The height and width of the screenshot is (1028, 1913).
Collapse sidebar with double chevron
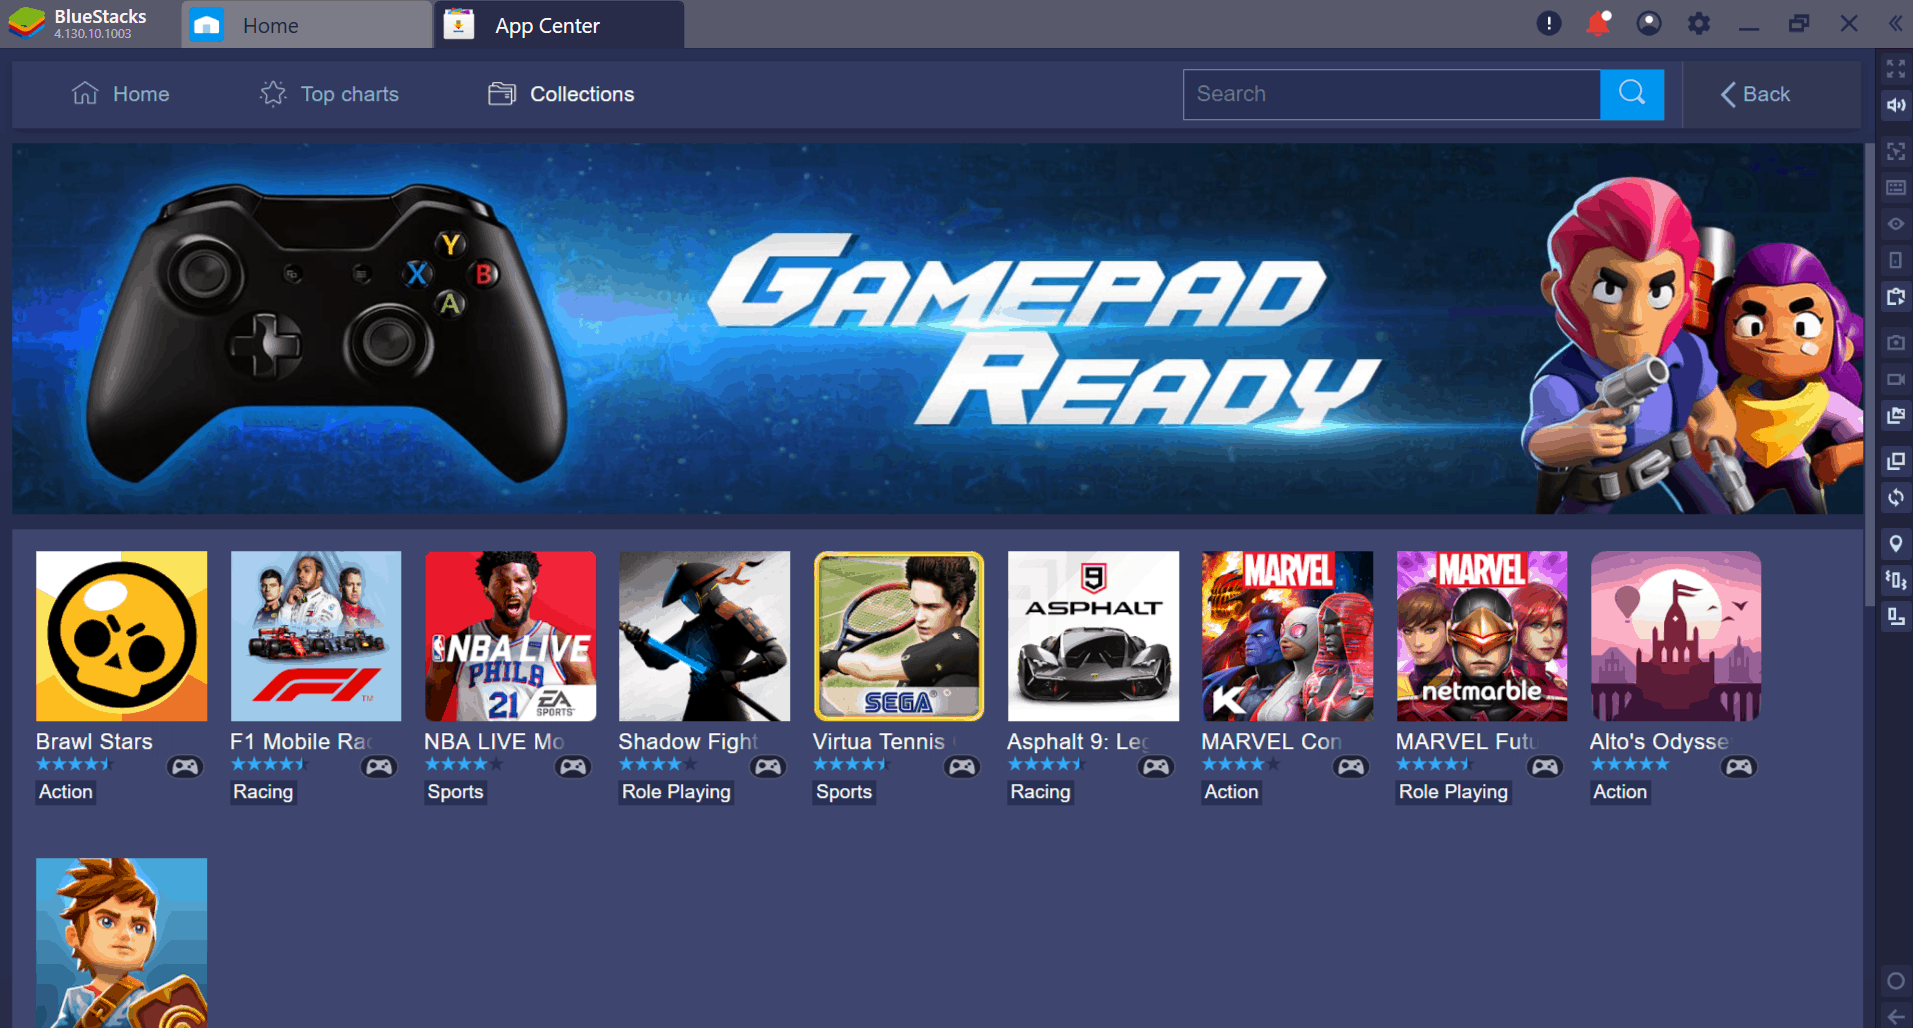click(x=1895, y=23)
